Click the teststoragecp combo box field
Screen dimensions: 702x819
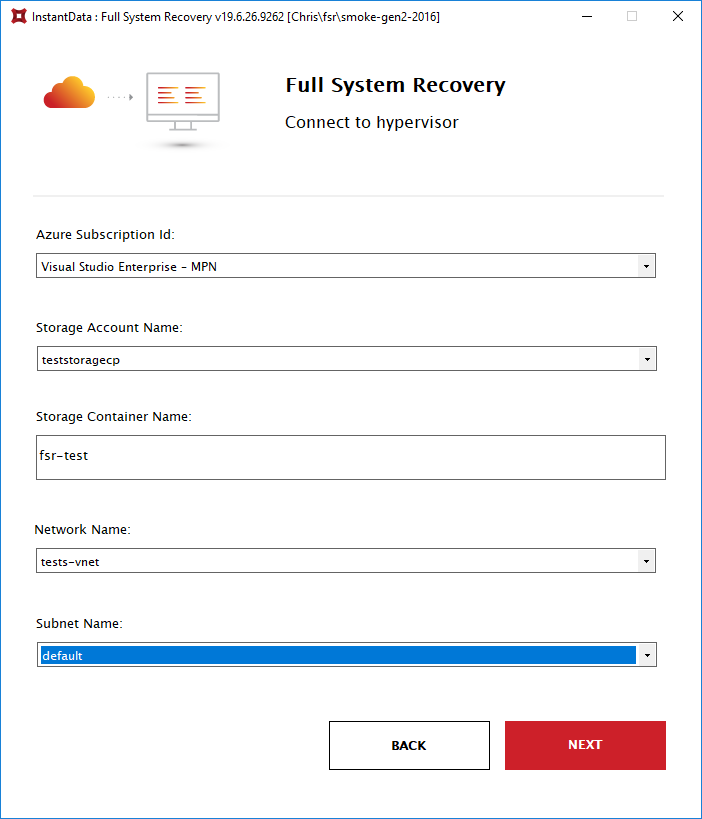click(347, 359)
